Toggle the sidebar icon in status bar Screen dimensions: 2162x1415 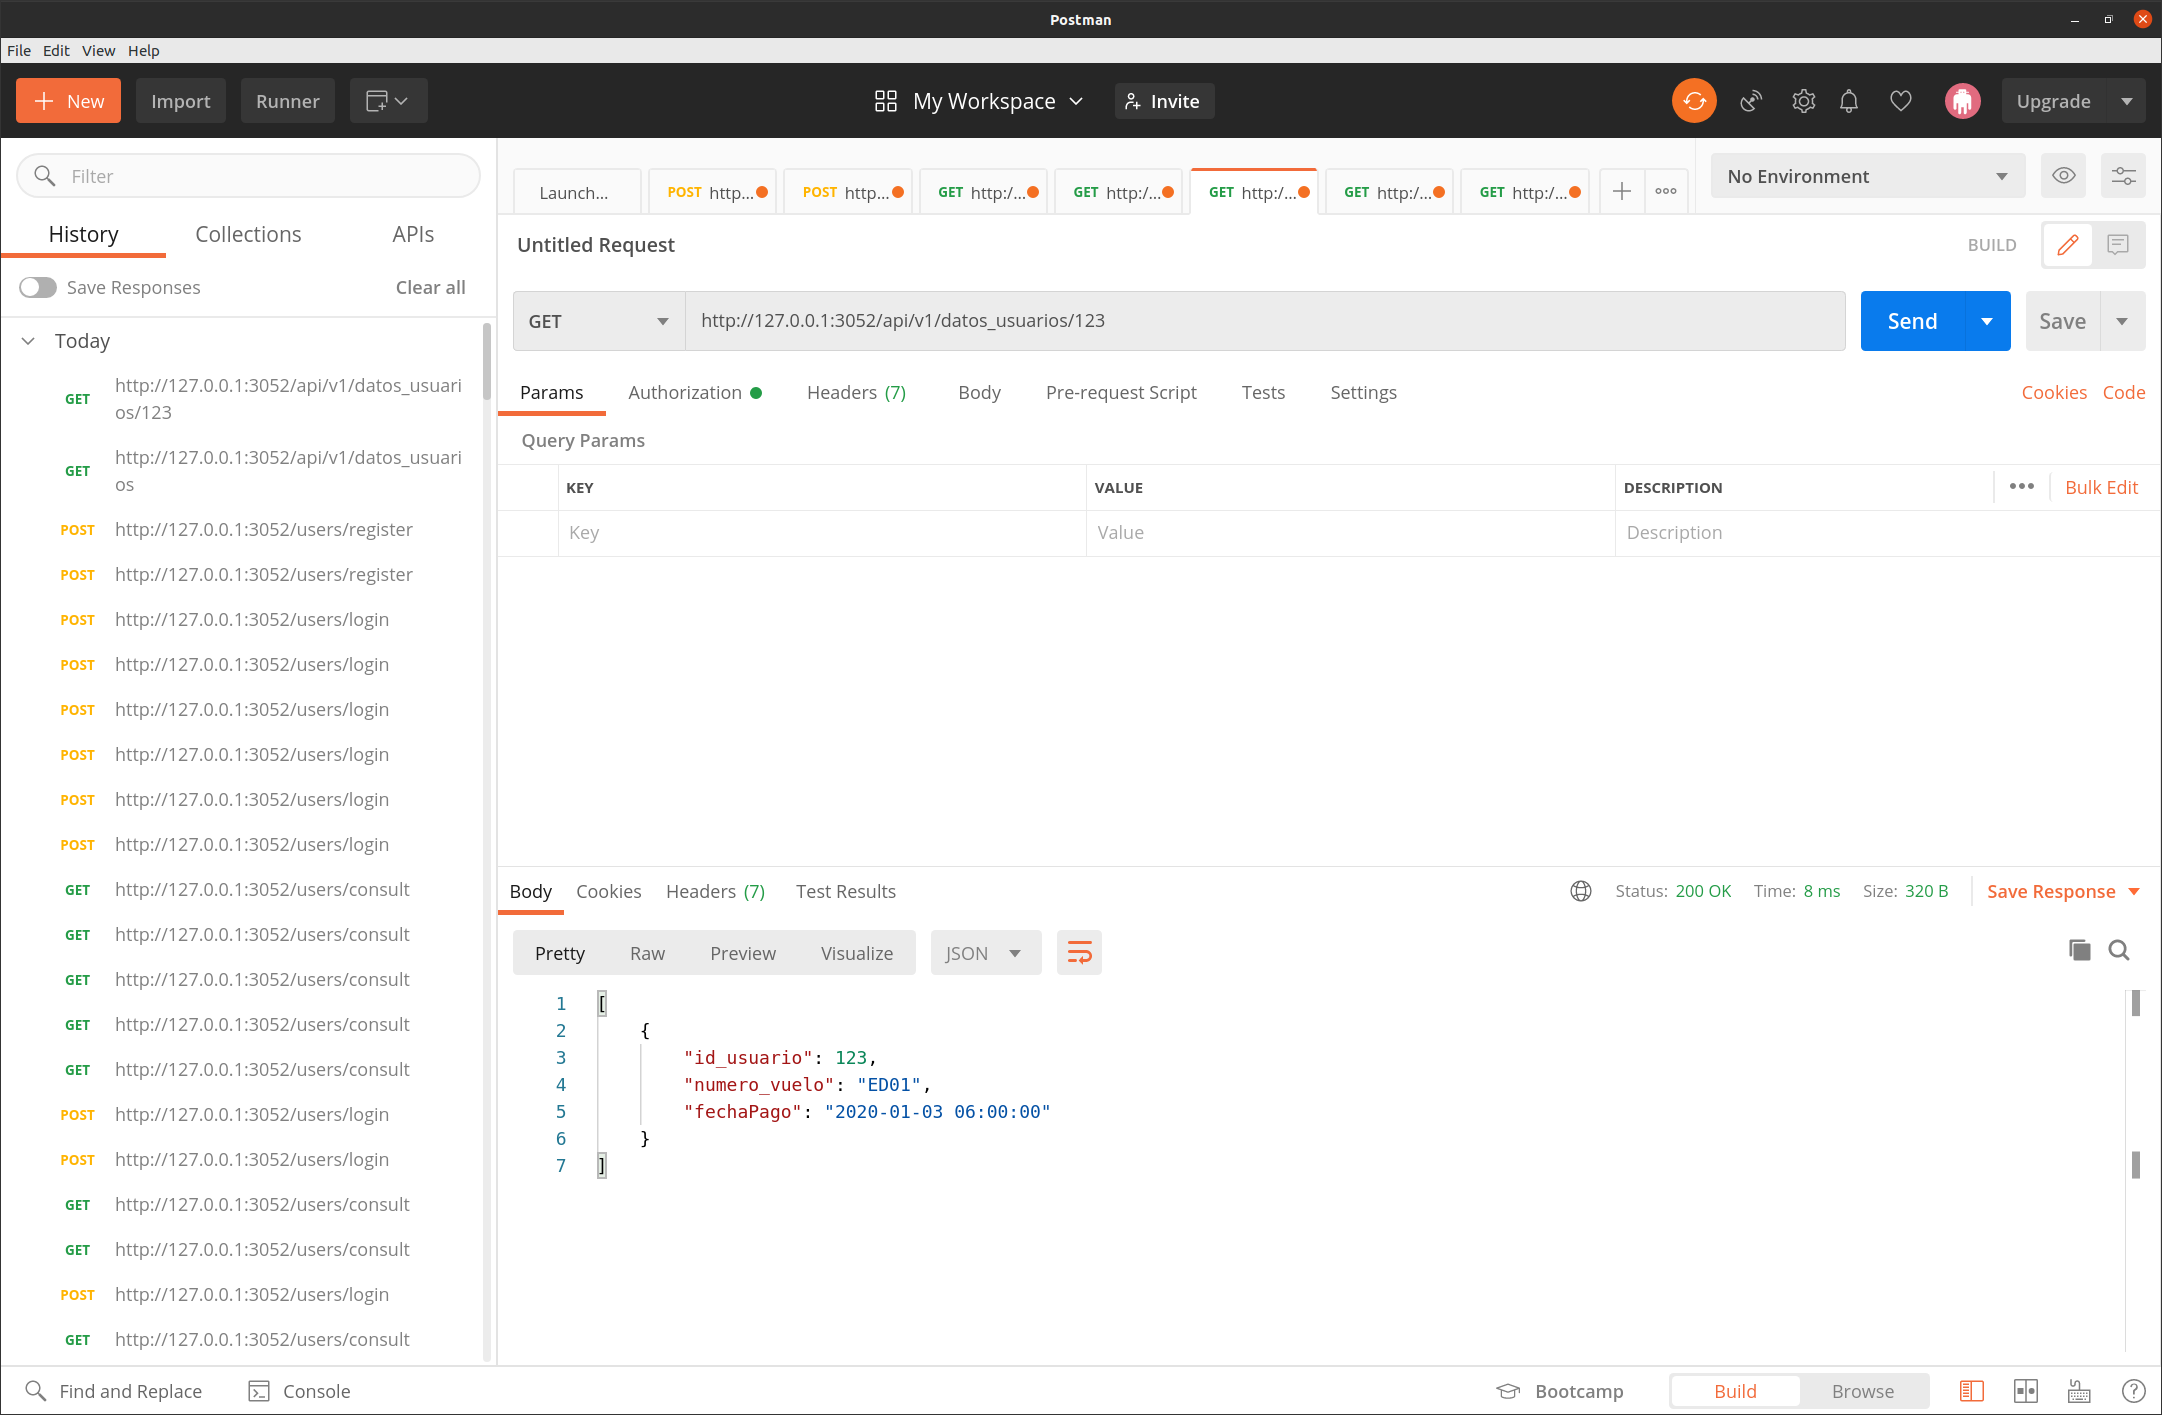tap(1972, 1391)
